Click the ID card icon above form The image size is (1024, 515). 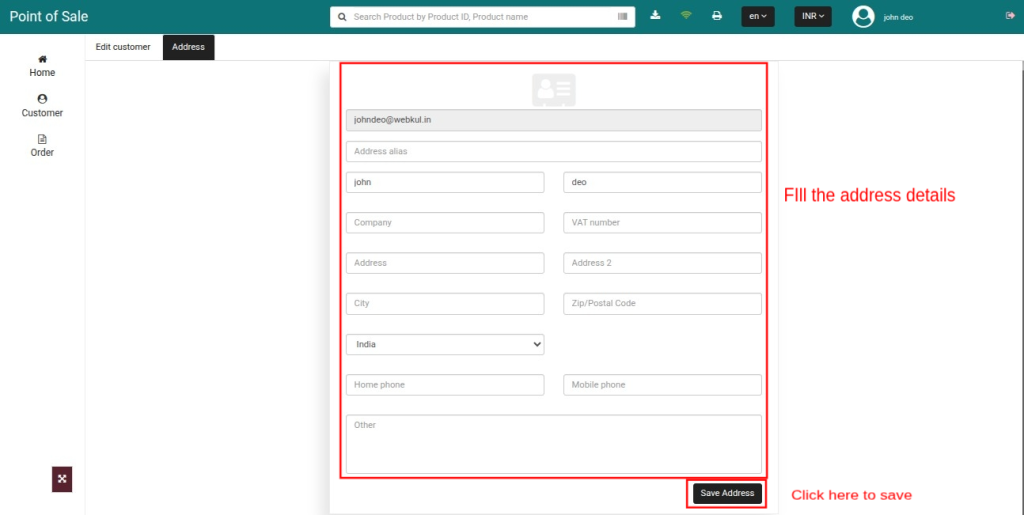(x=554, y=90)
